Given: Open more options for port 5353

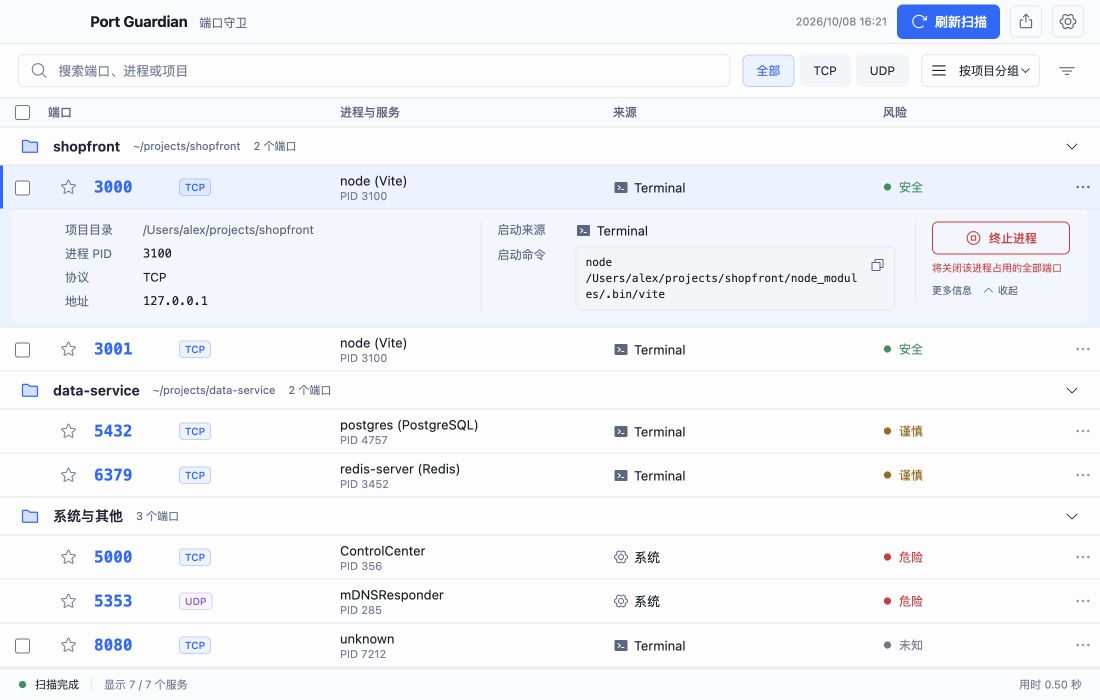Looking at the screenshot, I should click(x=1082, y=601).
